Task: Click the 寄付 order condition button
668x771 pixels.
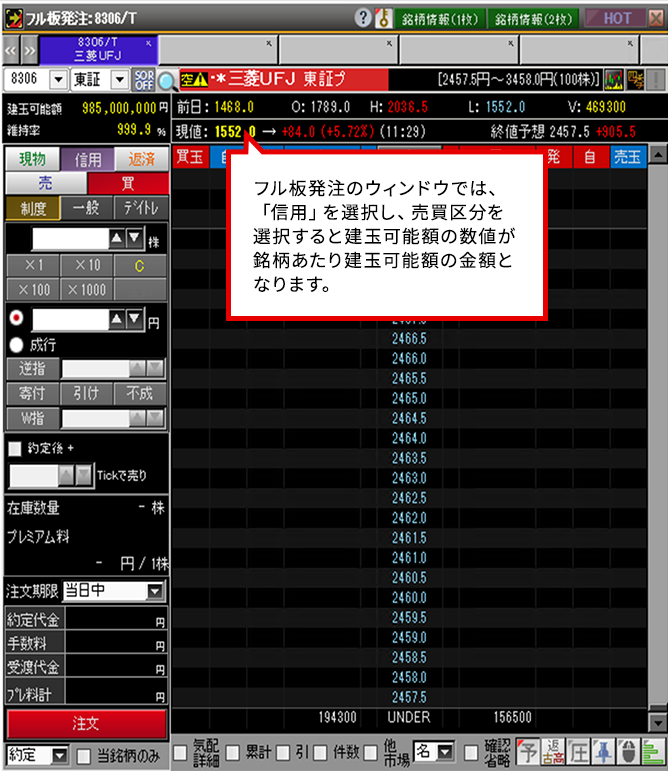Action: (x=33, y=393)
